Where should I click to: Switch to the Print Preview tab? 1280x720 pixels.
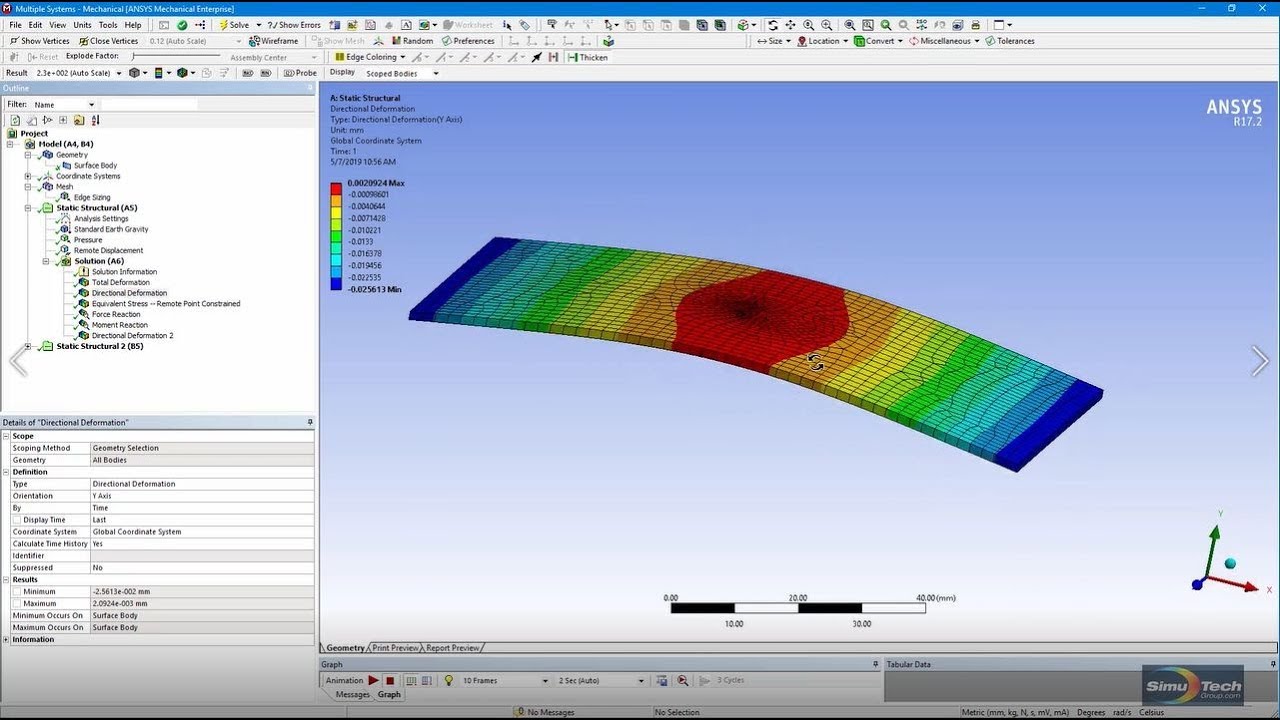coord(395,648)
